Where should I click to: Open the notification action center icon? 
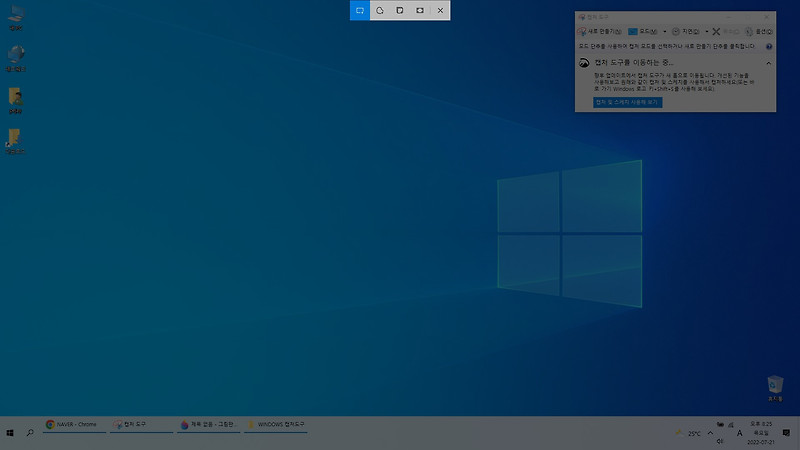(x=786, y=433)
